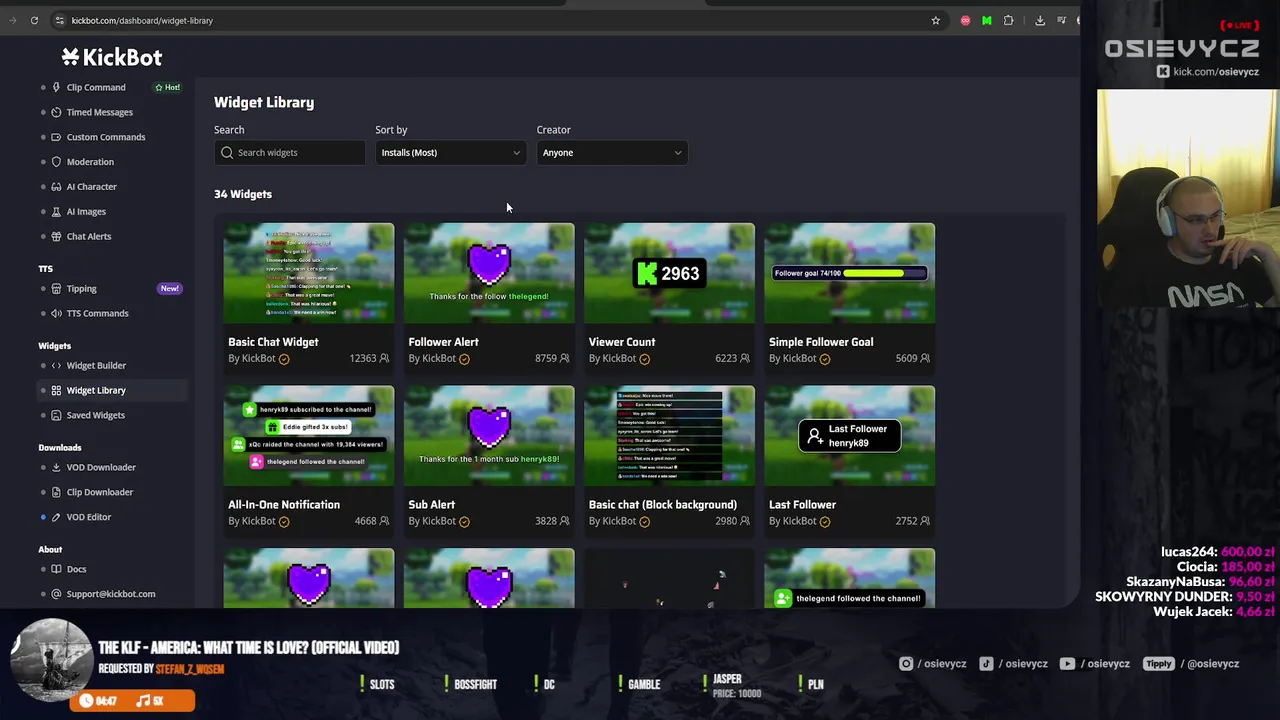The height and width of the screenshot is (720, 1280).
Task: Open the Clip Command sidebar icon
Action: pos(56,87)
